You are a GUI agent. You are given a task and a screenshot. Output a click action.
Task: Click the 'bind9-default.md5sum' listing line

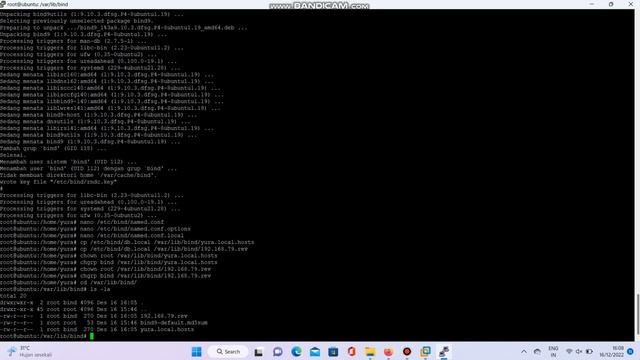pyautogui.click(x=104, y=322)
